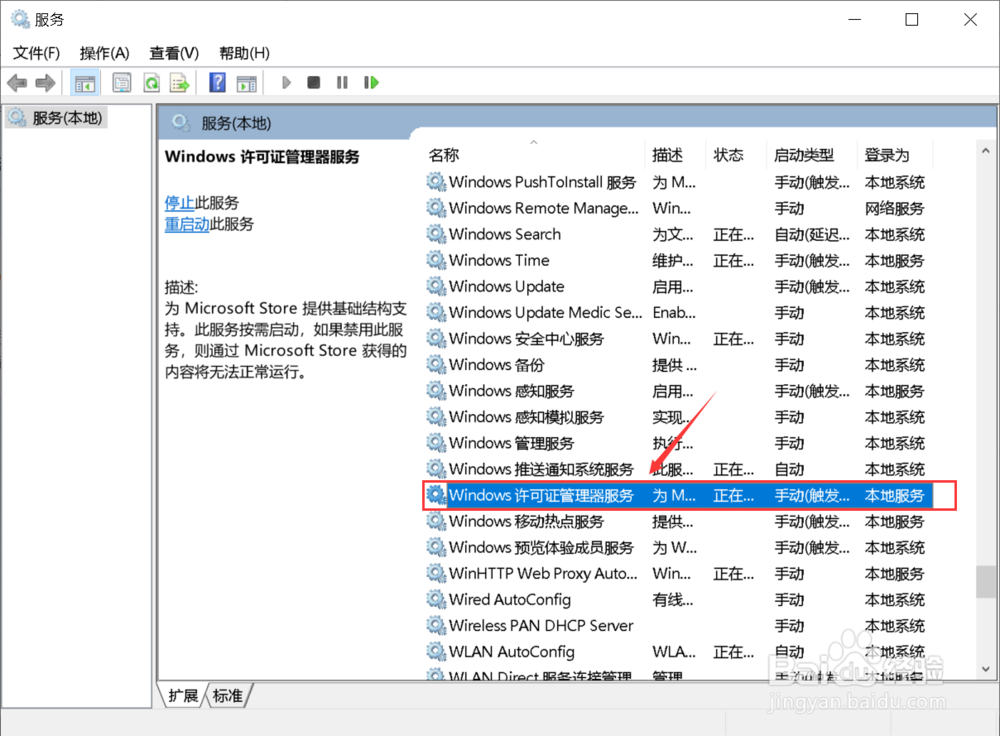Select Windows 感知服务 name
This screenshot has width=1000, height=736.
pos(511,391)
